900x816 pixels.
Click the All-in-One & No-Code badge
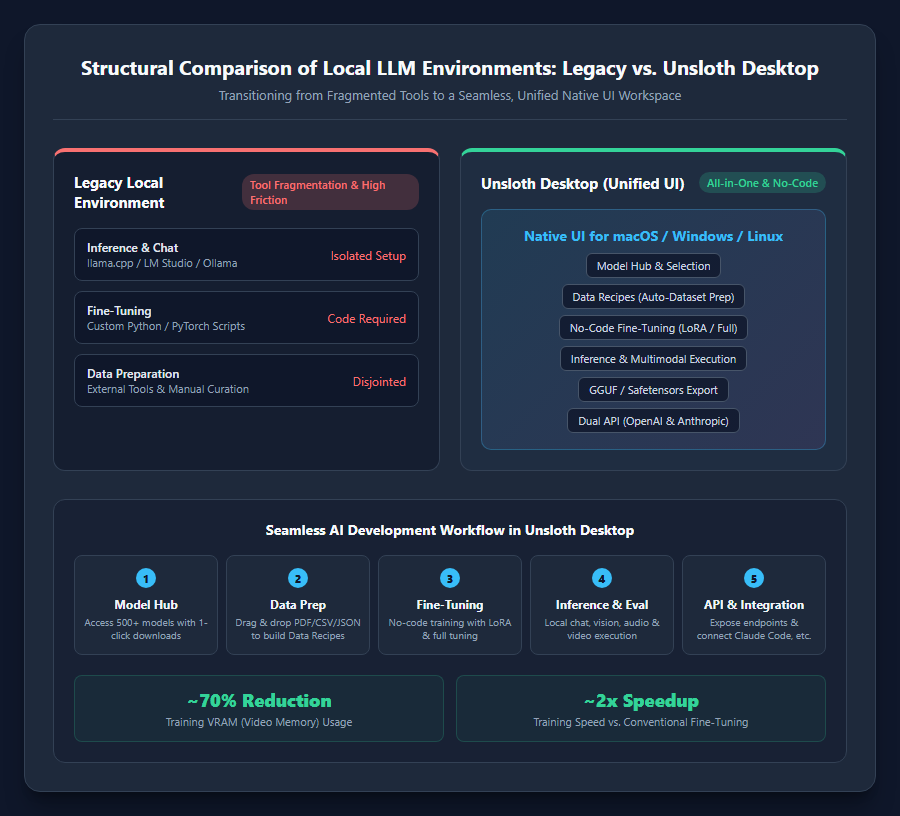pos(762,183)
